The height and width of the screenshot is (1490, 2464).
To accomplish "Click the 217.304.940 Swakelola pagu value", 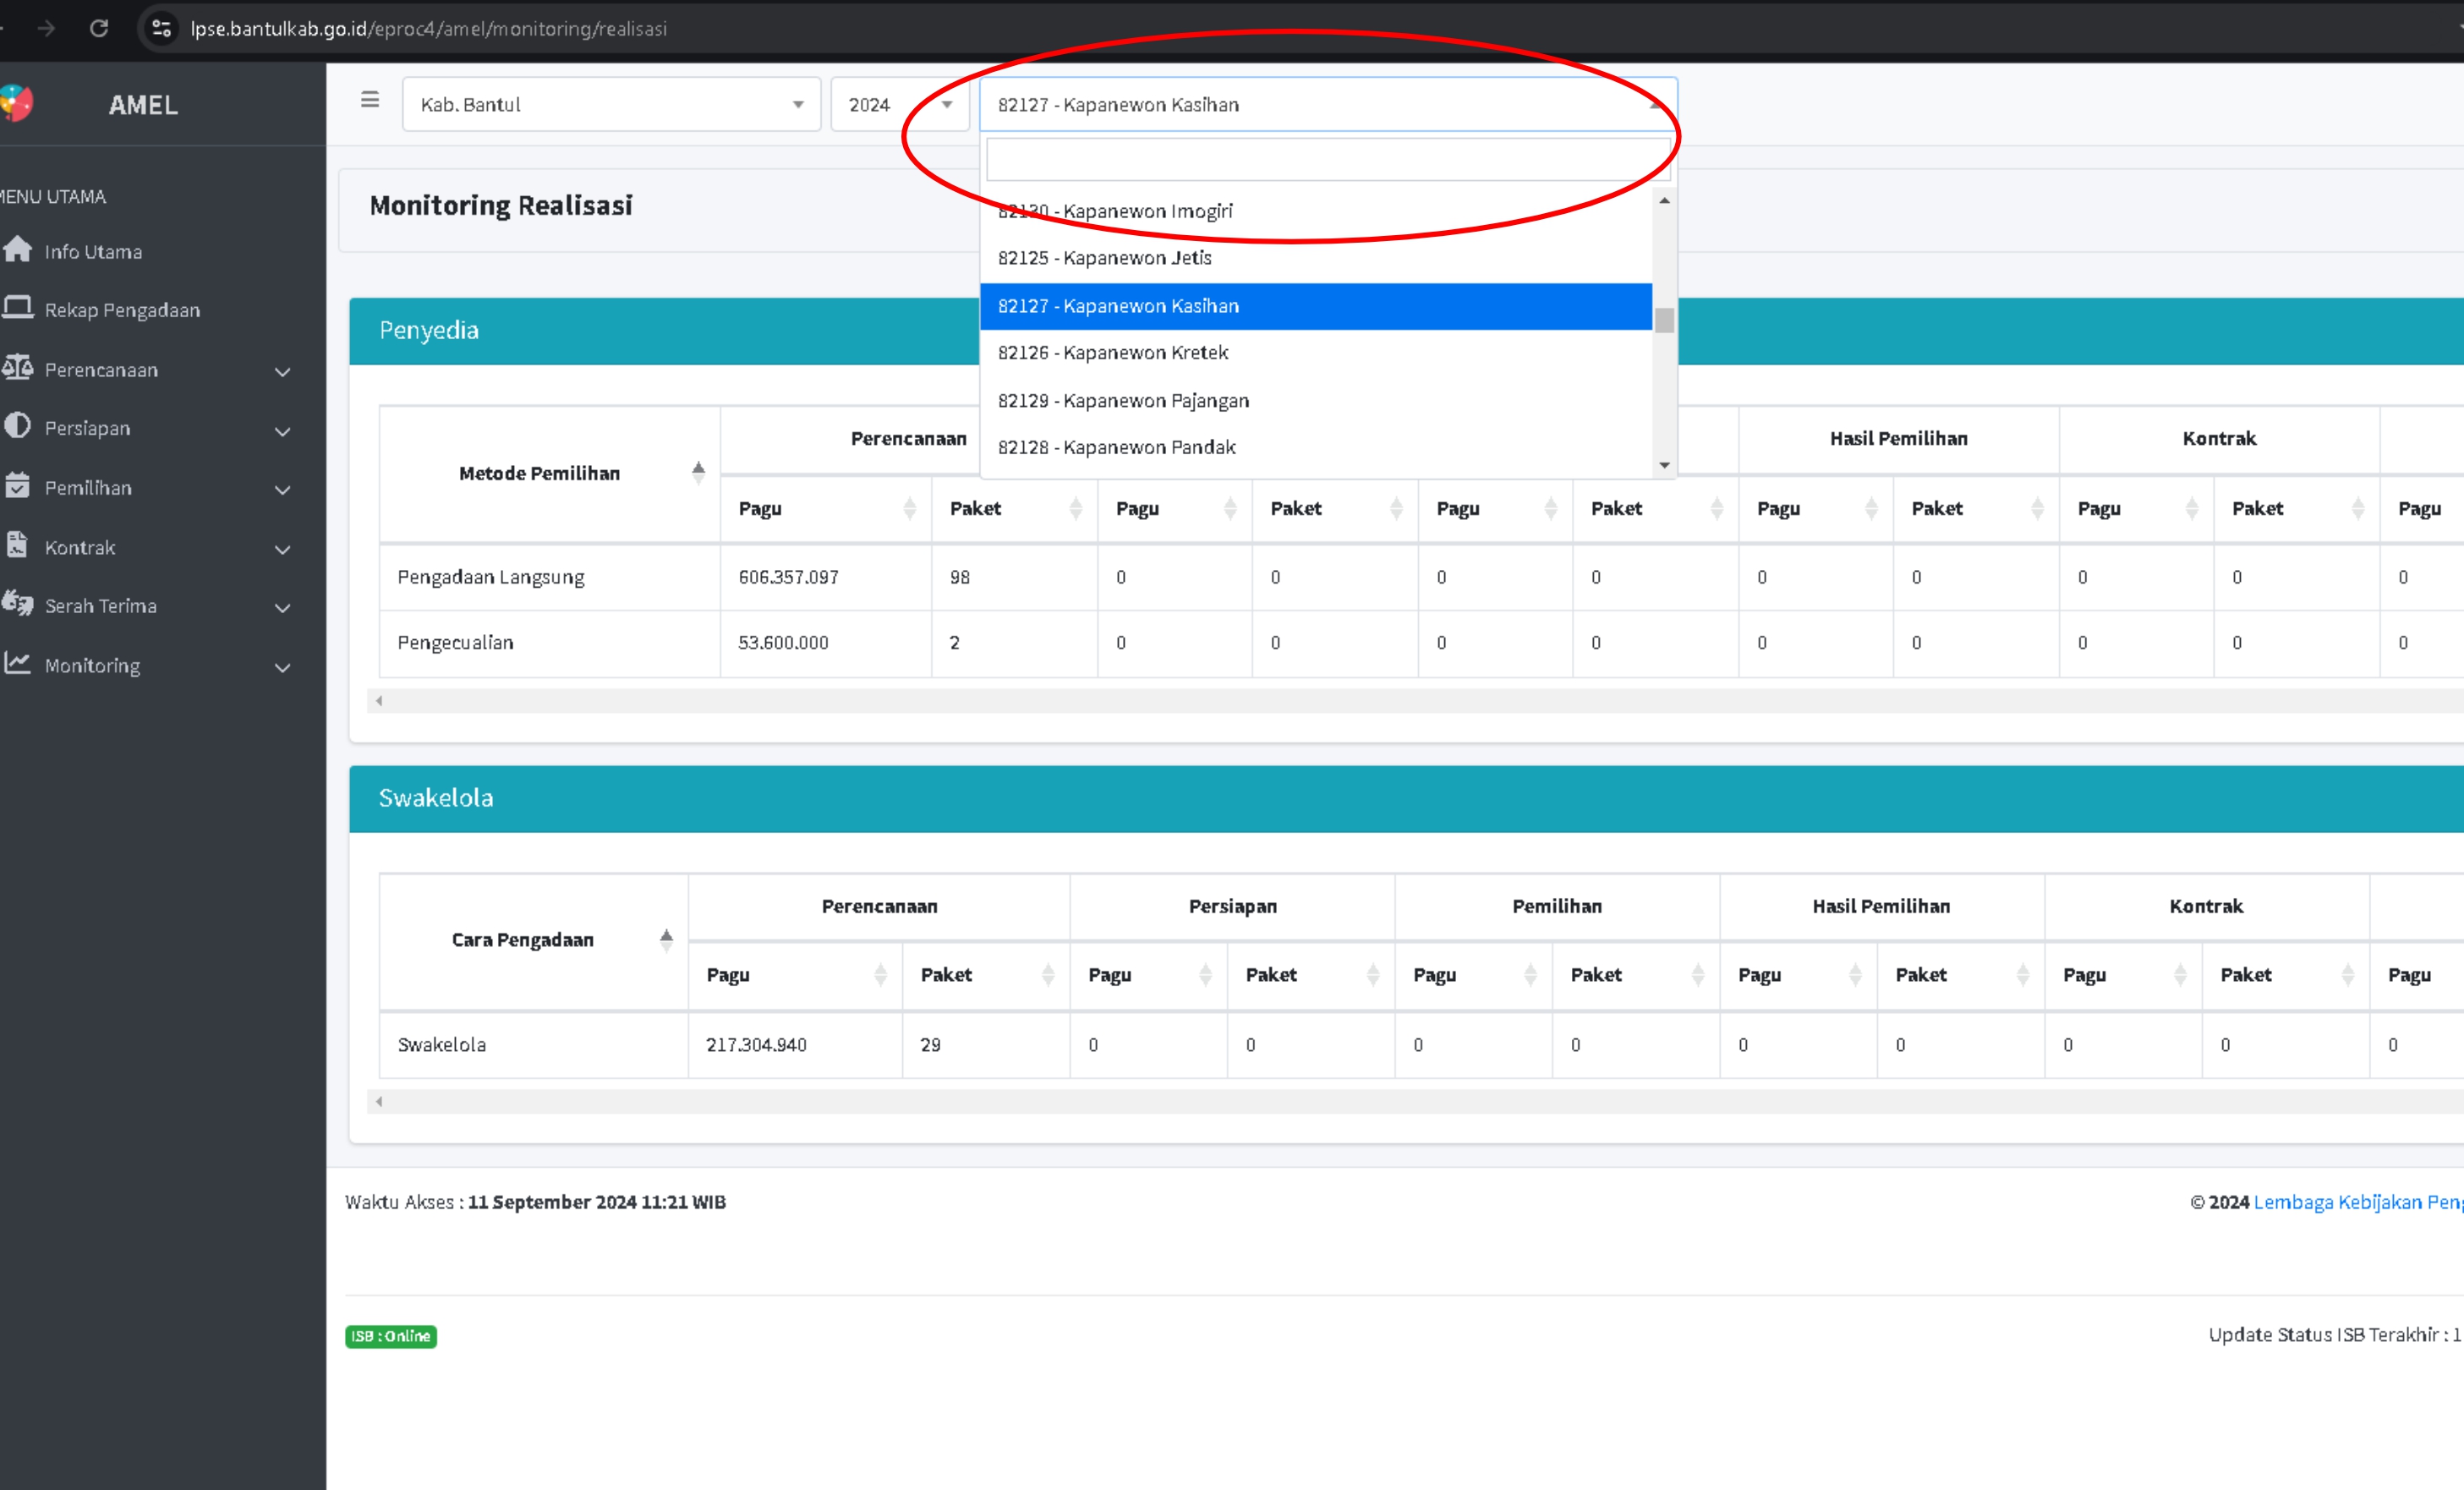I will pyautogui.click(x=756, y=1045).
